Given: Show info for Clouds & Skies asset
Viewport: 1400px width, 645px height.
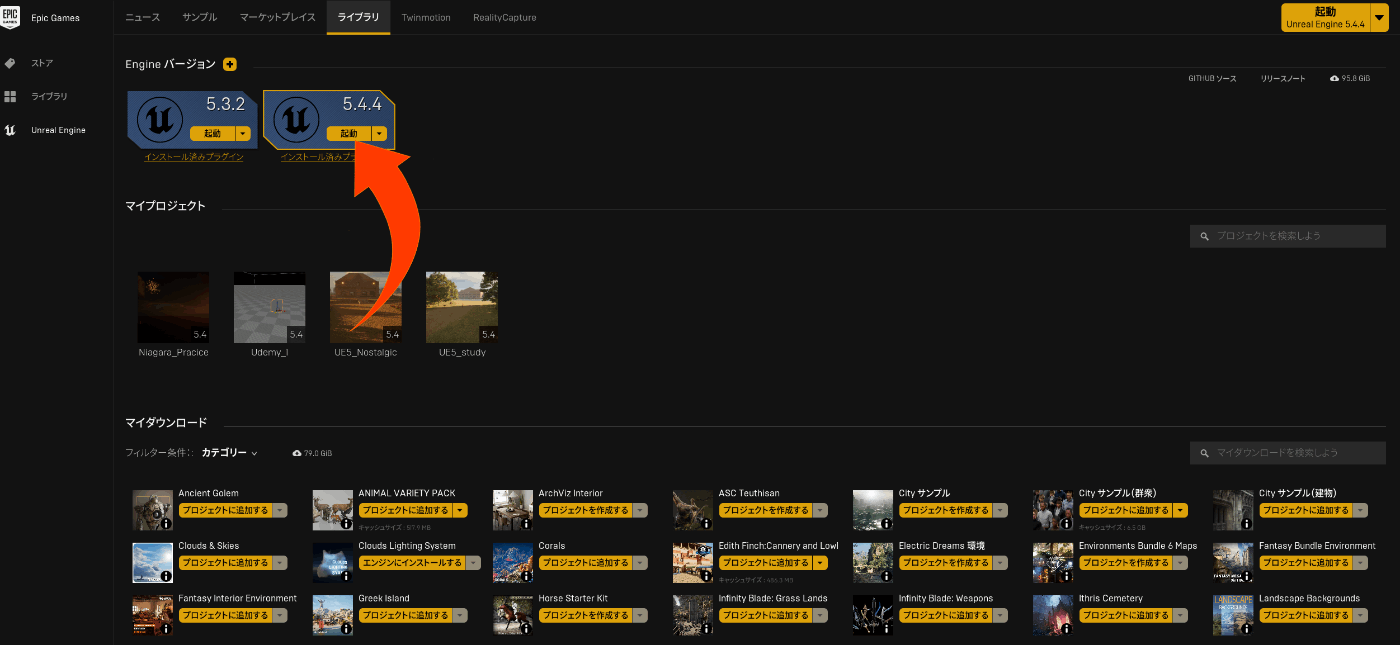Looking at the screenshot, I should point(166,576).
